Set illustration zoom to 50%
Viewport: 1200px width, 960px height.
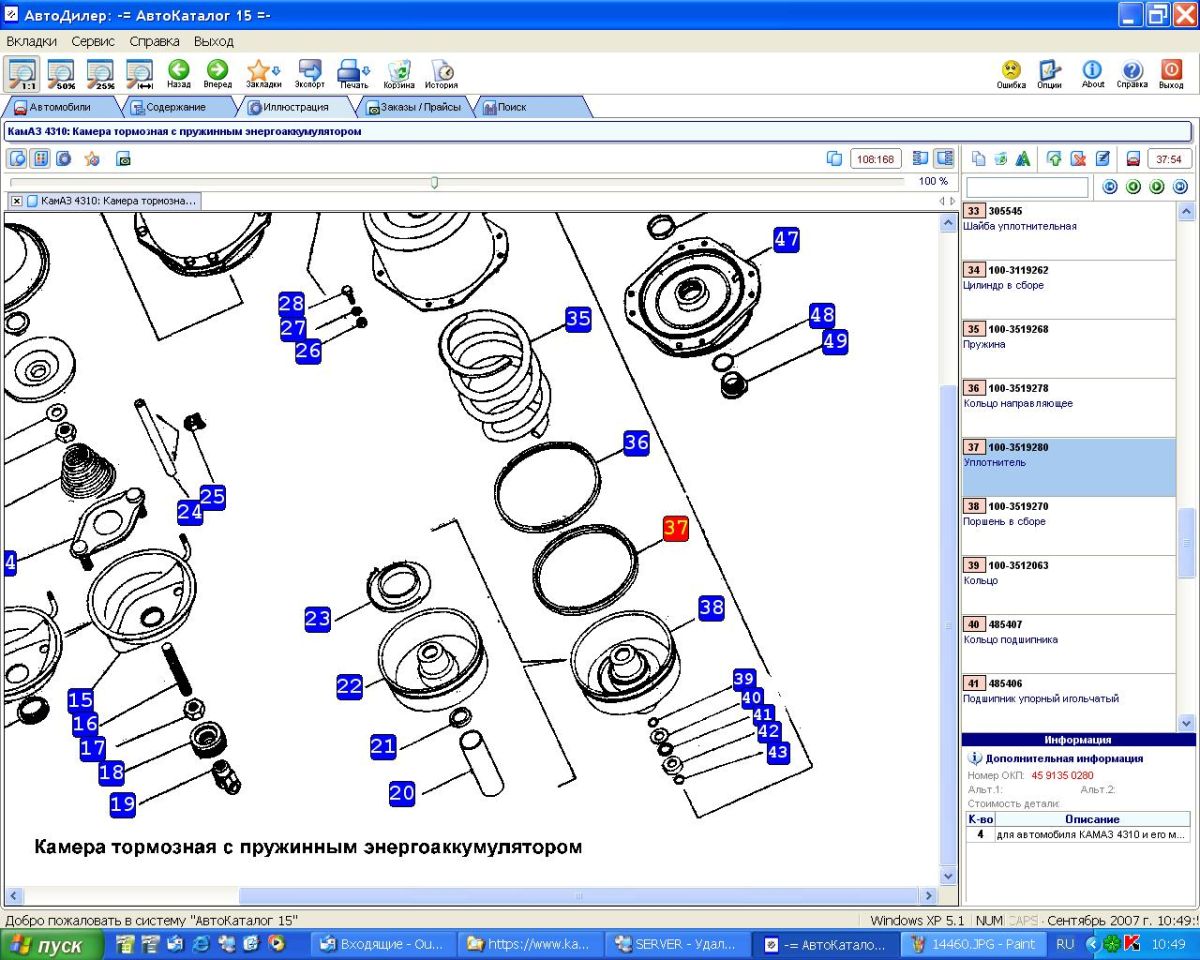pos(61,73)
